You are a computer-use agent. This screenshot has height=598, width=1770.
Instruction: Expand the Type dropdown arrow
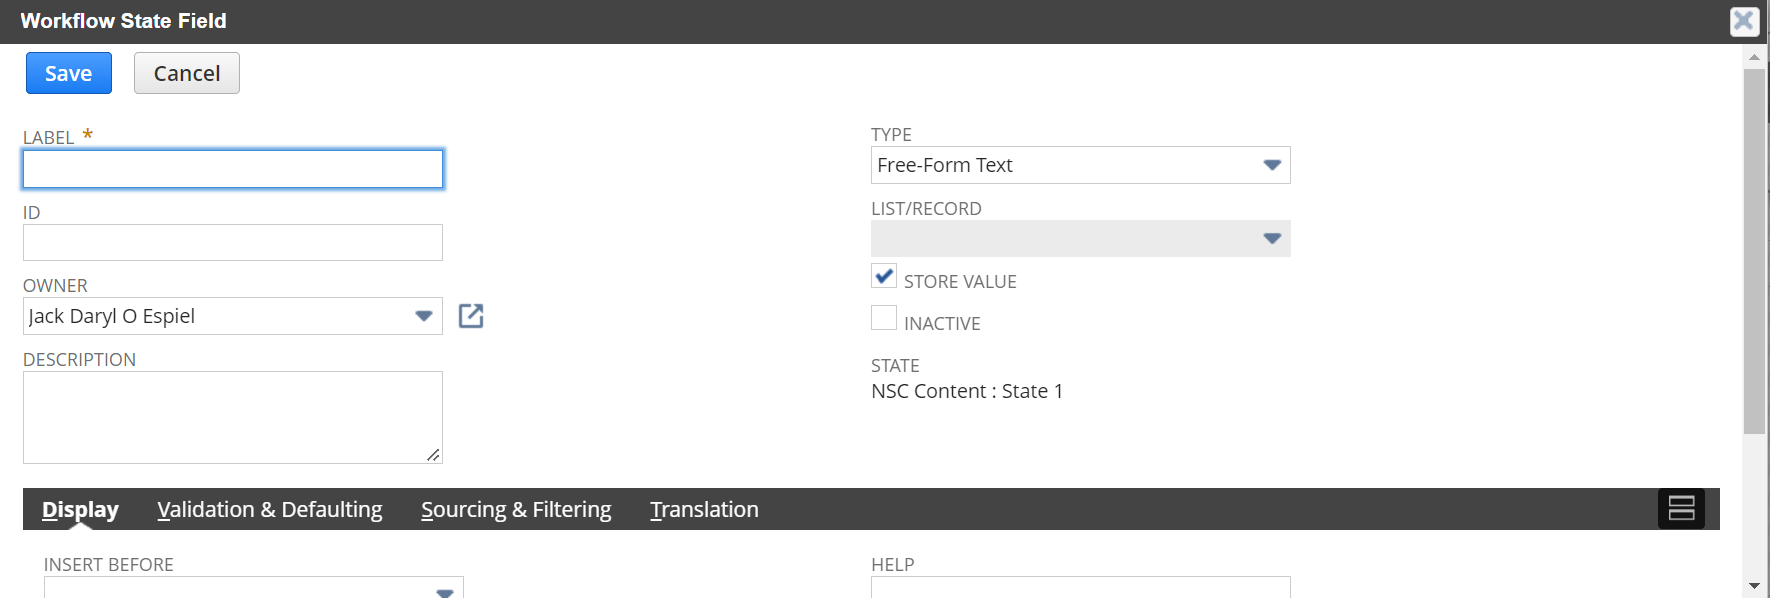point(1272,165)
